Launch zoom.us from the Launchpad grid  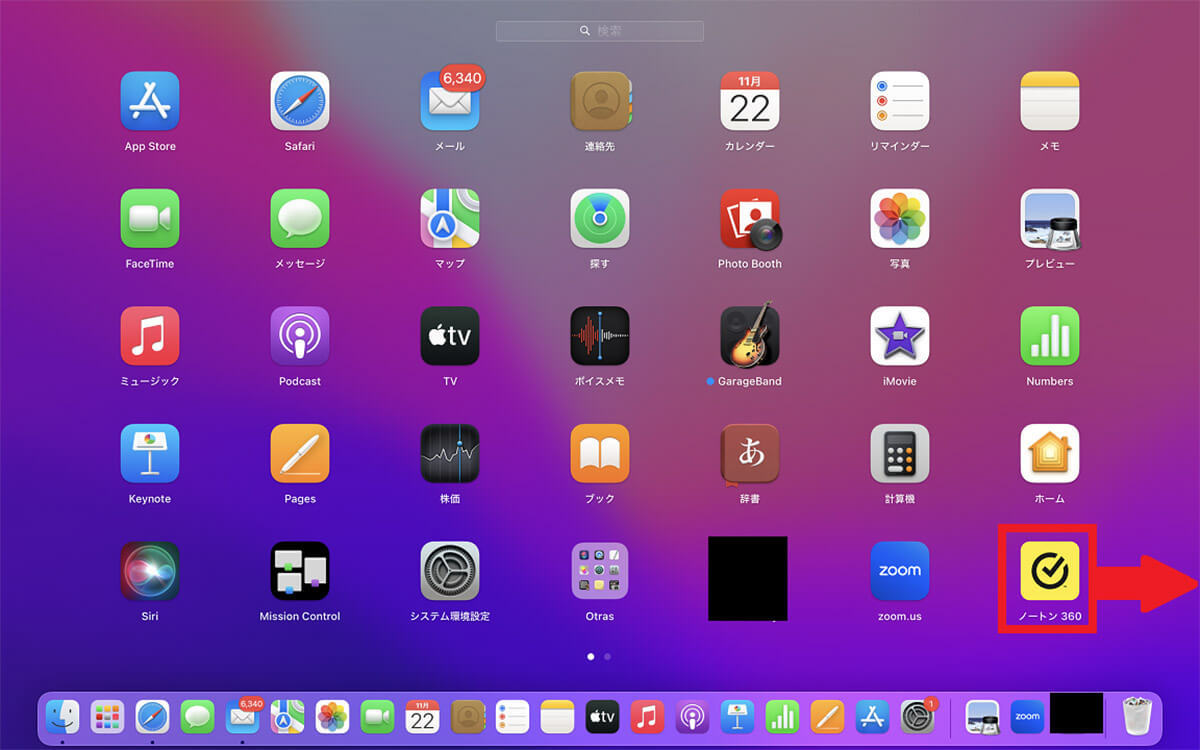click(900, 571)
